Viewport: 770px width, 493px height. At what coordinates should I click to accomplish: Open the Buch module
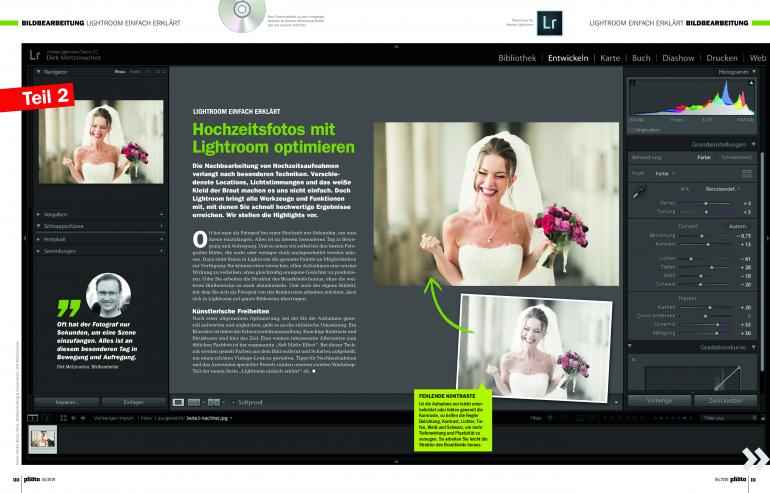(641, 58)
